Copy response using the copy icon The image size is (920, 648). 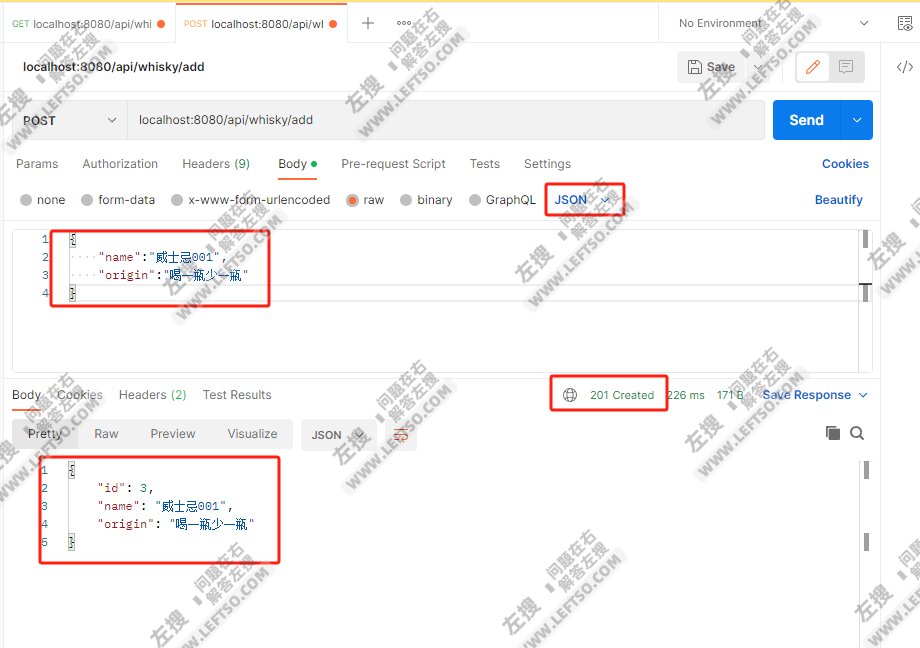pyautogui.click(x=832, y=433)
